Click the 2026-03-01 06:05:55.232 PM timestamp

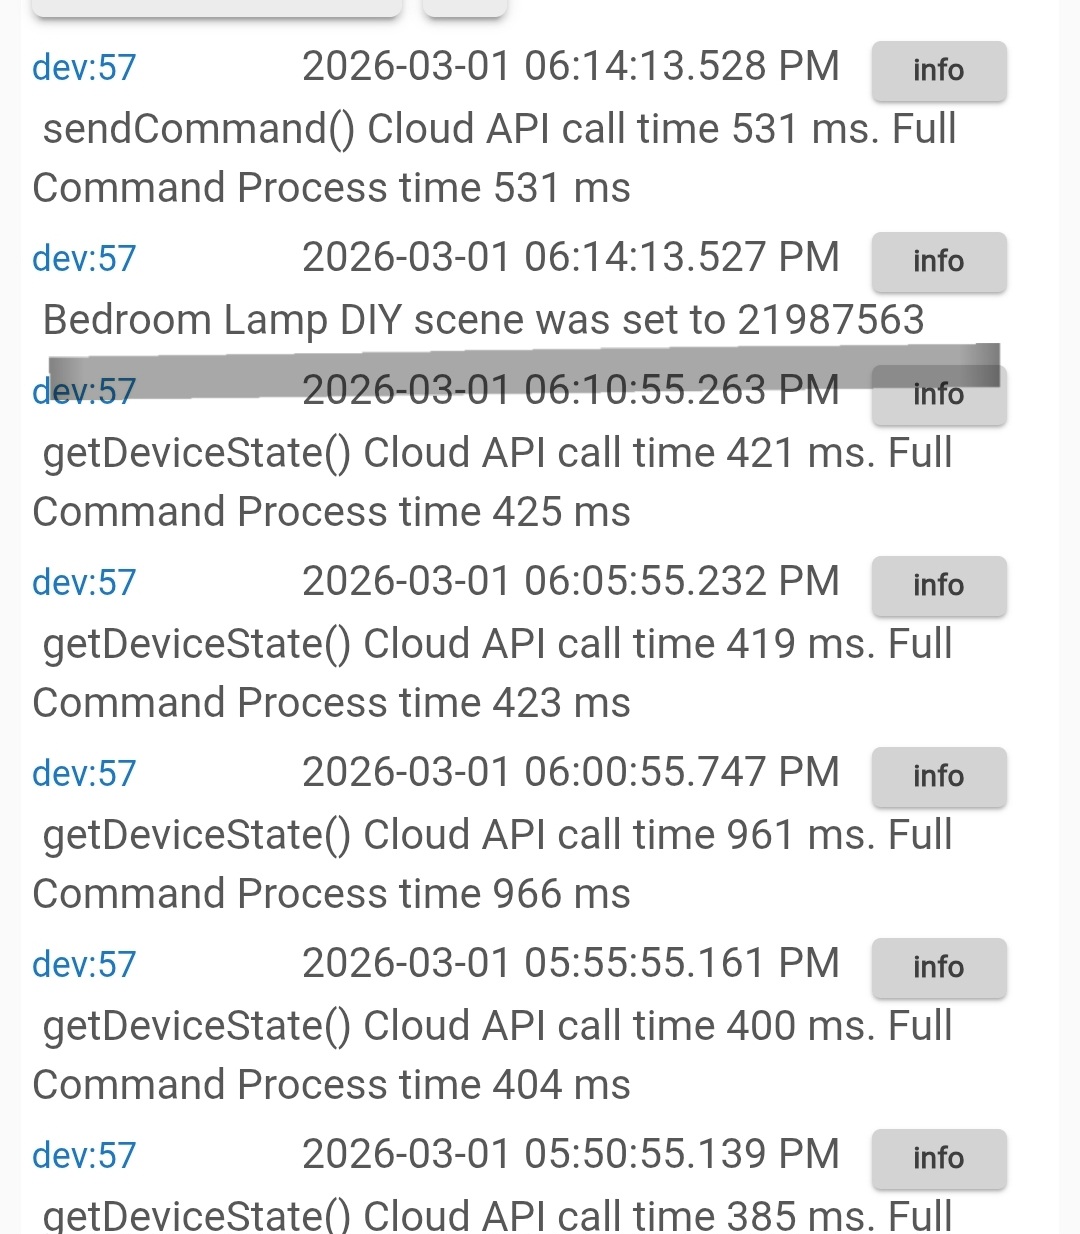570,582
